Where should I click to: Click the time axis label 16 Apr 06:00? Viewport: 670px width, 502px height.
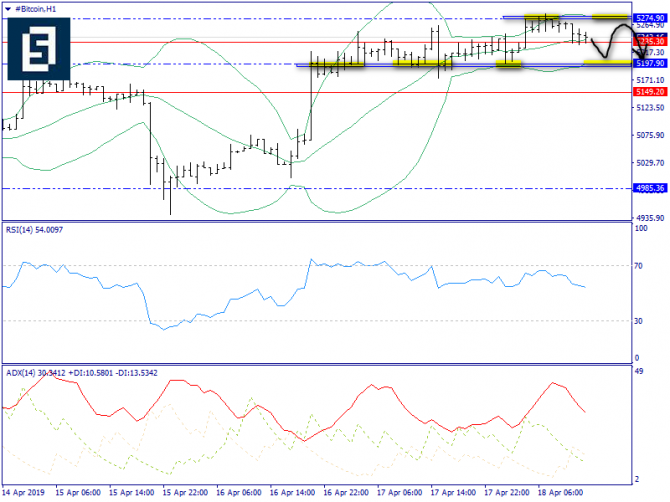[239, 493]
